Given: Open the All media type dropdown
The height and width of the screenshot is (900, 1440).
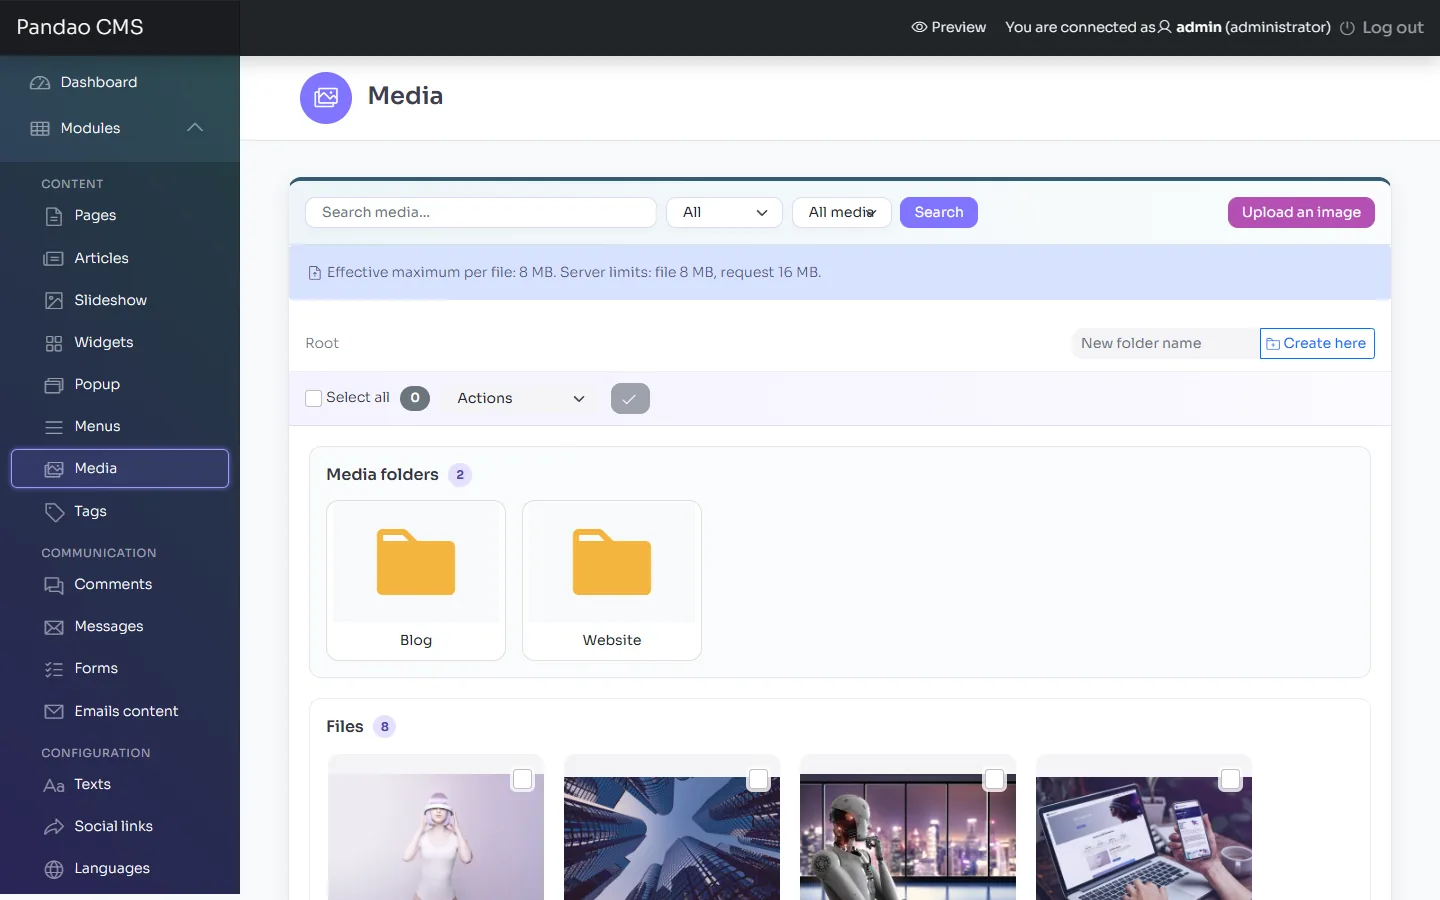Looking at the screenshot, I should [842, 212].
